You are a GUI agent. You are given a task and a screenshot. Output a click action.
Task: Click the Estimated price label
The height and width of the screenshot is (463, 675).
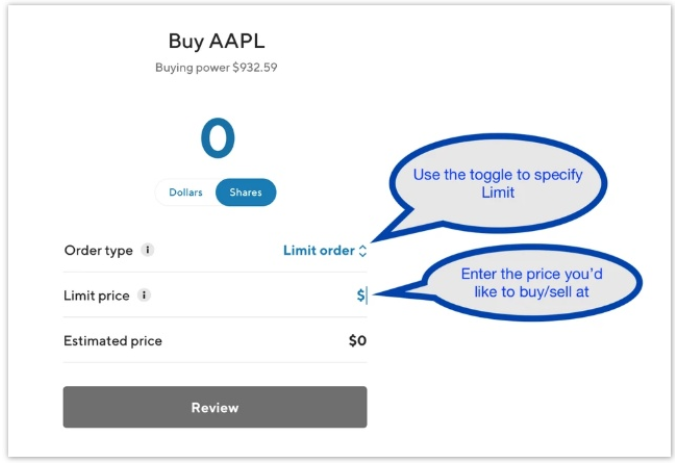112,341
